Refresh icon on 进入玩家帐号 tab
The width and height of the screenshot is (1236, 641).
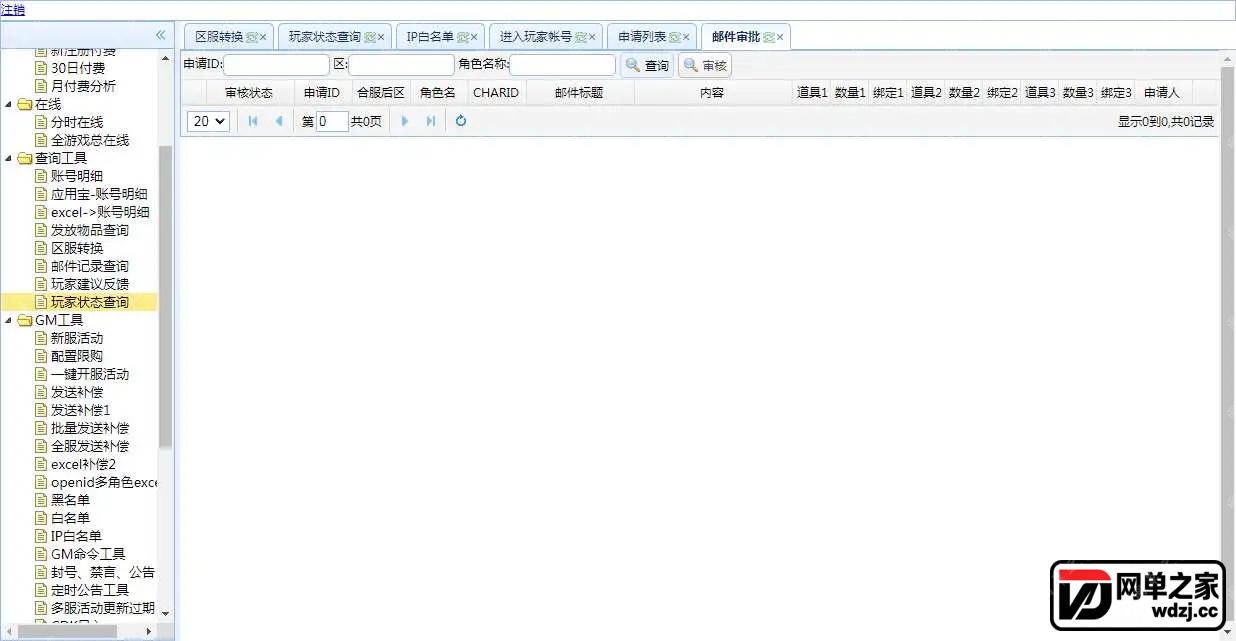point(580,37)
